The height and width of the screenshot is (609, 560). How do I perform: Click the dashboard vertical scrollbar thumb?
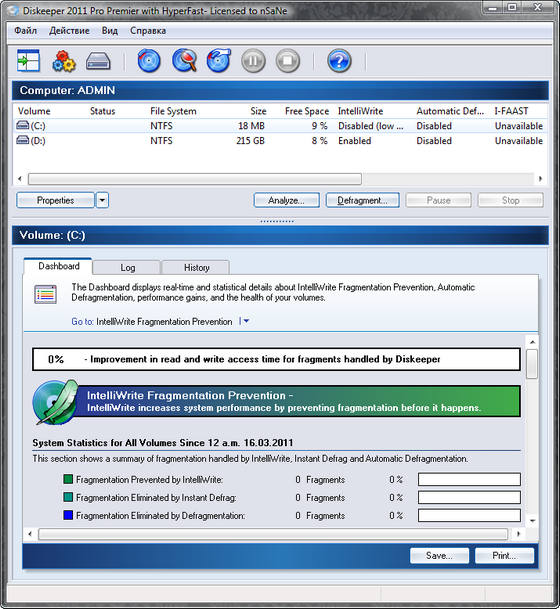(532, 364)
